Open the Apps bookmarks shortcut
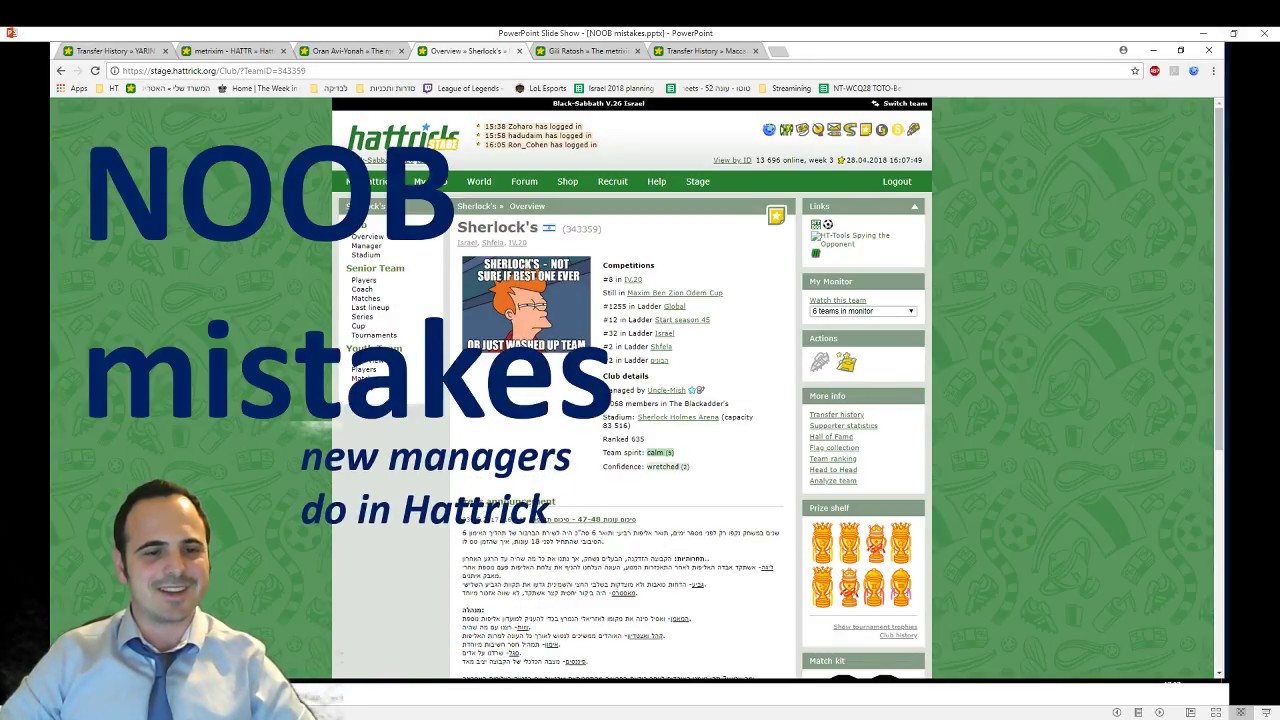This screenshot has height=720, width=1280. 72,88
